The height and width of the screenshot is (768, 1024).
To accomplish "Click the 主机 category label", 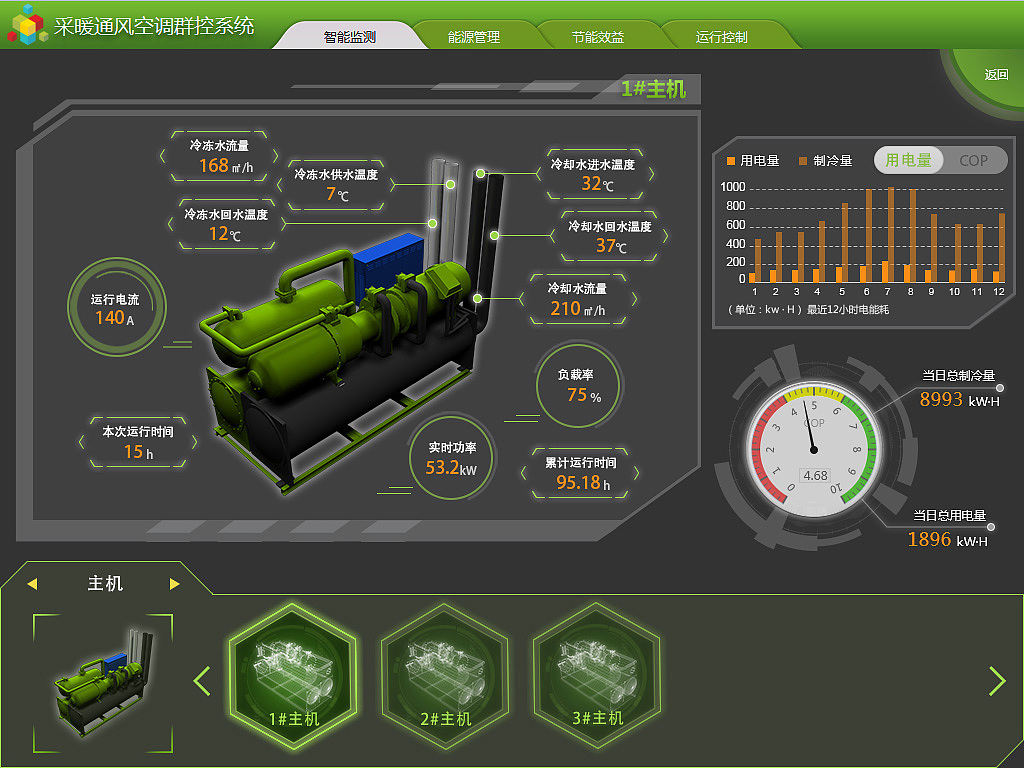I will (104, 583).
